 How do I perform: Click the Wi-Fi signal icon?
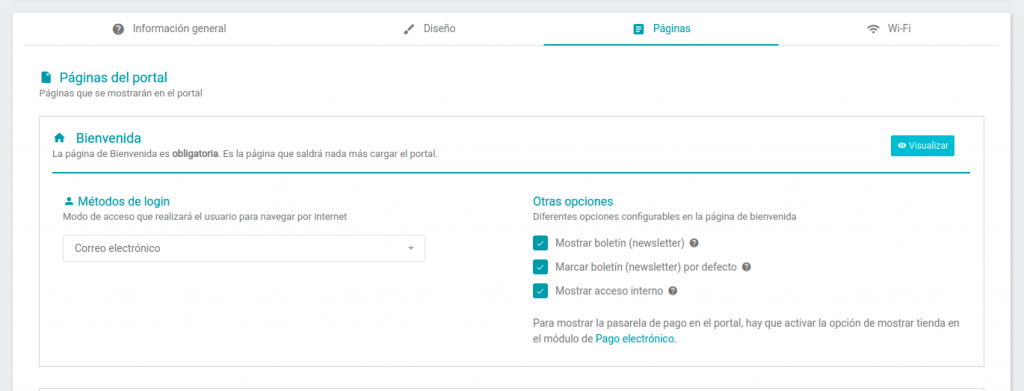(873, 29)
